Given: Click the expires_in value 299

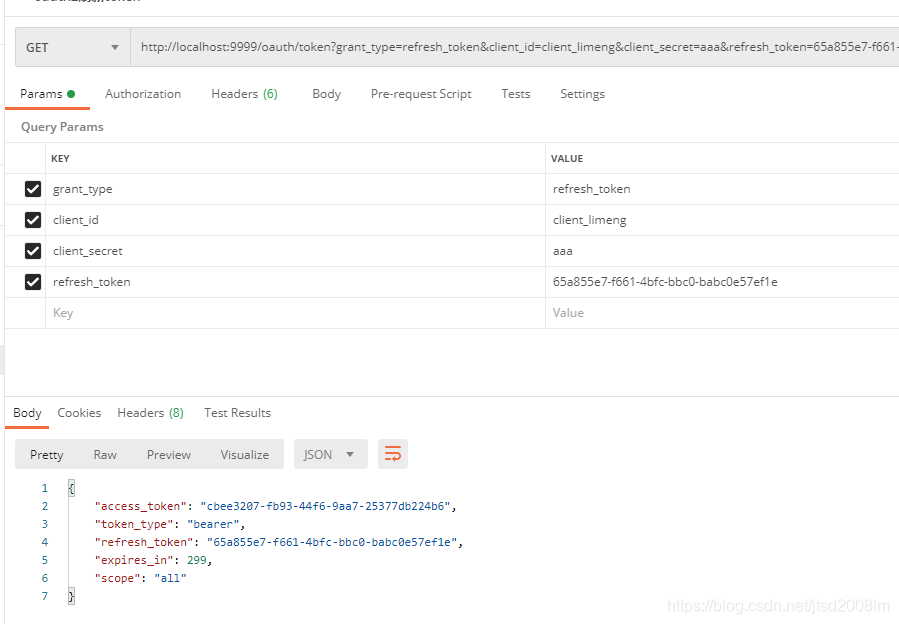Looking at the screenshot, I should pyautogui.click(x=197, y=560).
